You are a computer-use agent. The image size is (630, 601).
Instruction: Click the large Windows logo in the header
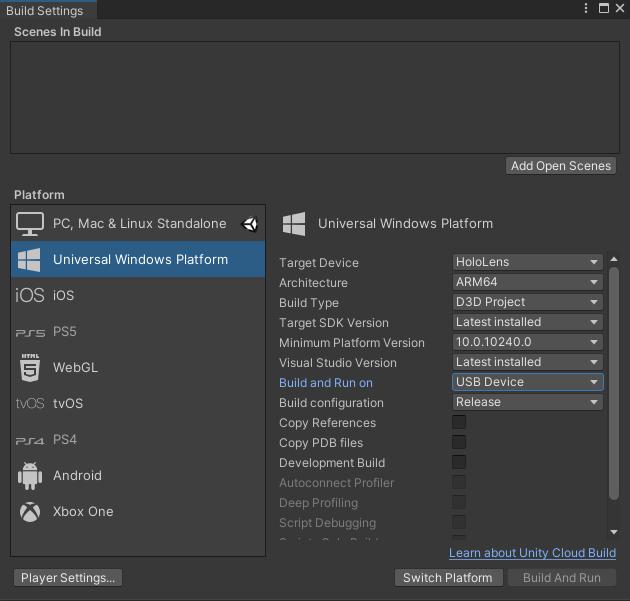pyautogui.click(x=294, y=224)
